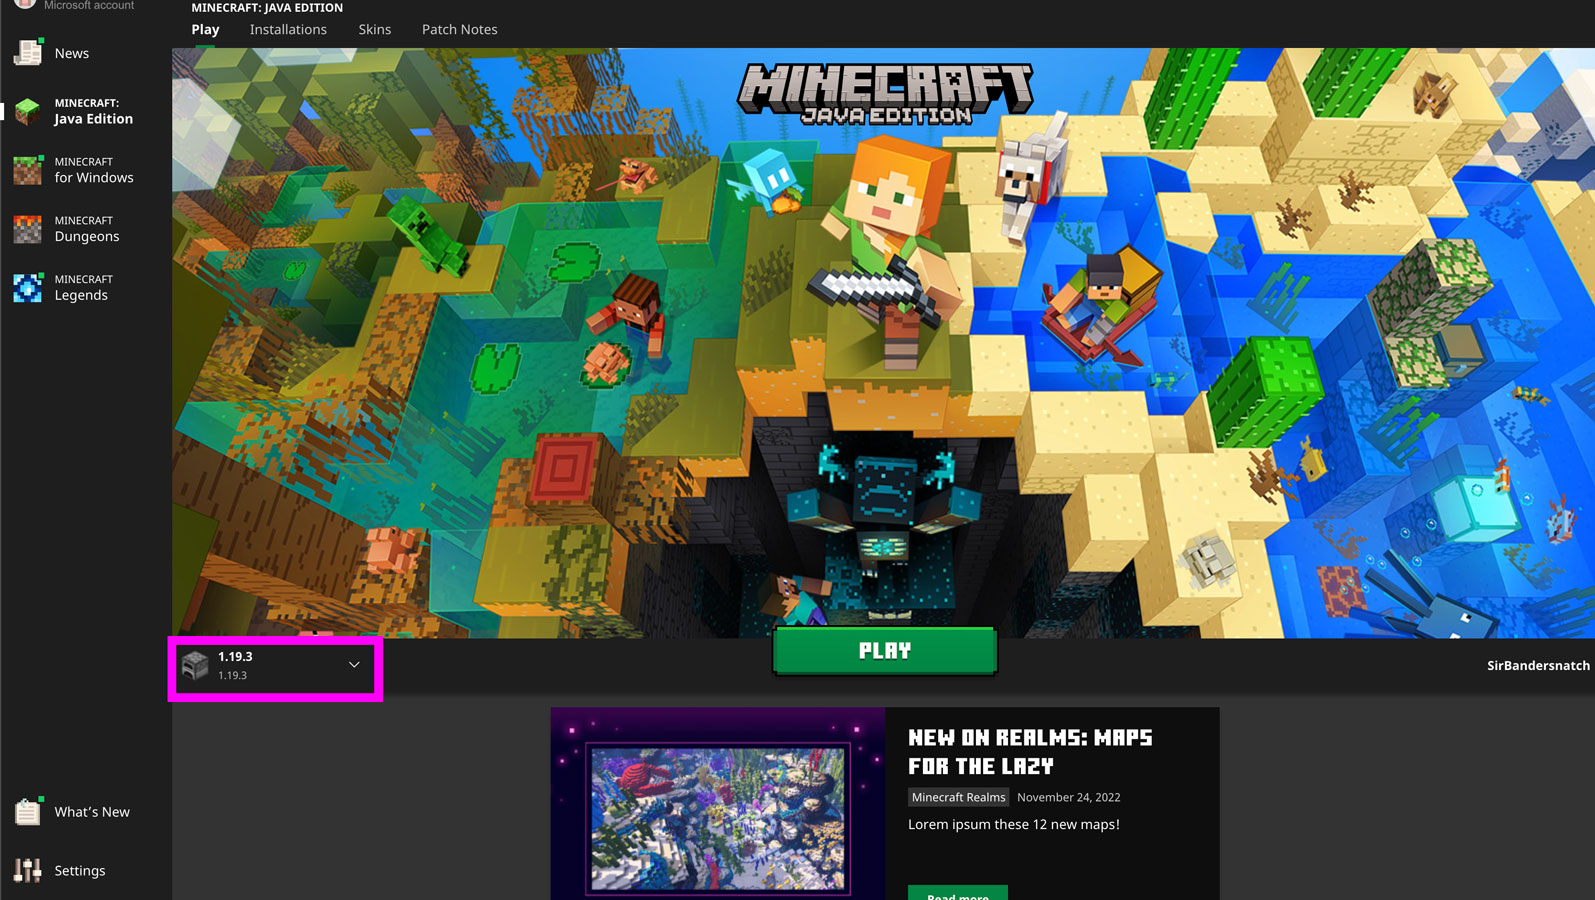Viewport: 1595px width, 900px height.
Task: Click the What's New clipboard icon
Action: point(28,811)
